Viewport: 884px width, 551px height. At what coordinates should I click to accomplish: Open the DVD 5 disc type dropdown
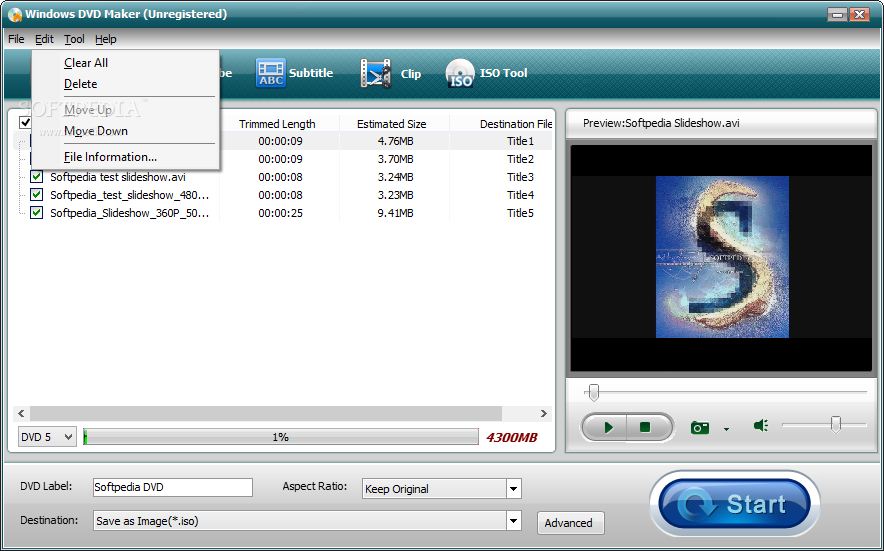click(x=47, y=437)
